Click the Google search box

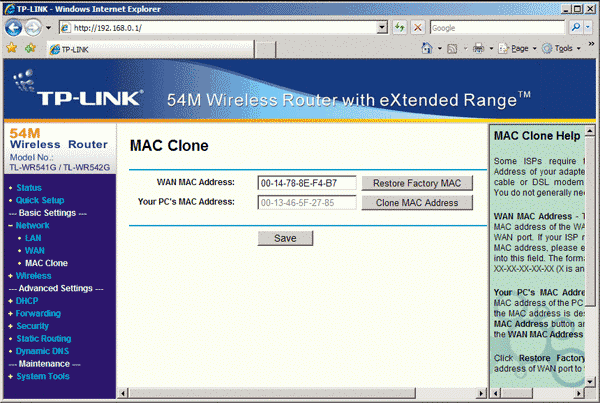(x=497, y=28)
